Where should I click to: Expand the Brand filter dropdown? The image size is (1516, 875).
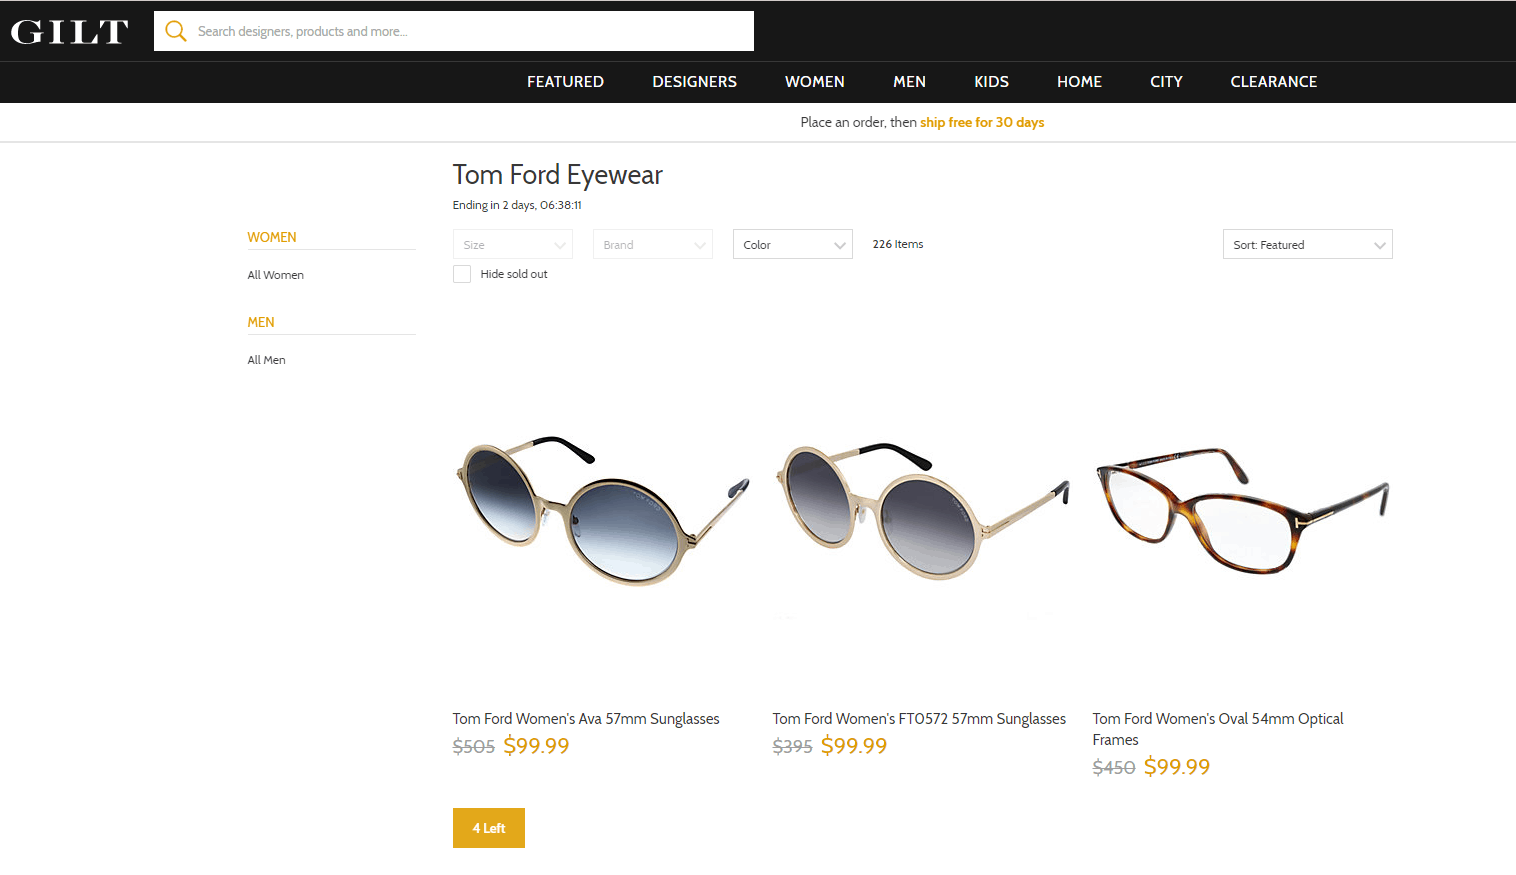click(653, 244)
